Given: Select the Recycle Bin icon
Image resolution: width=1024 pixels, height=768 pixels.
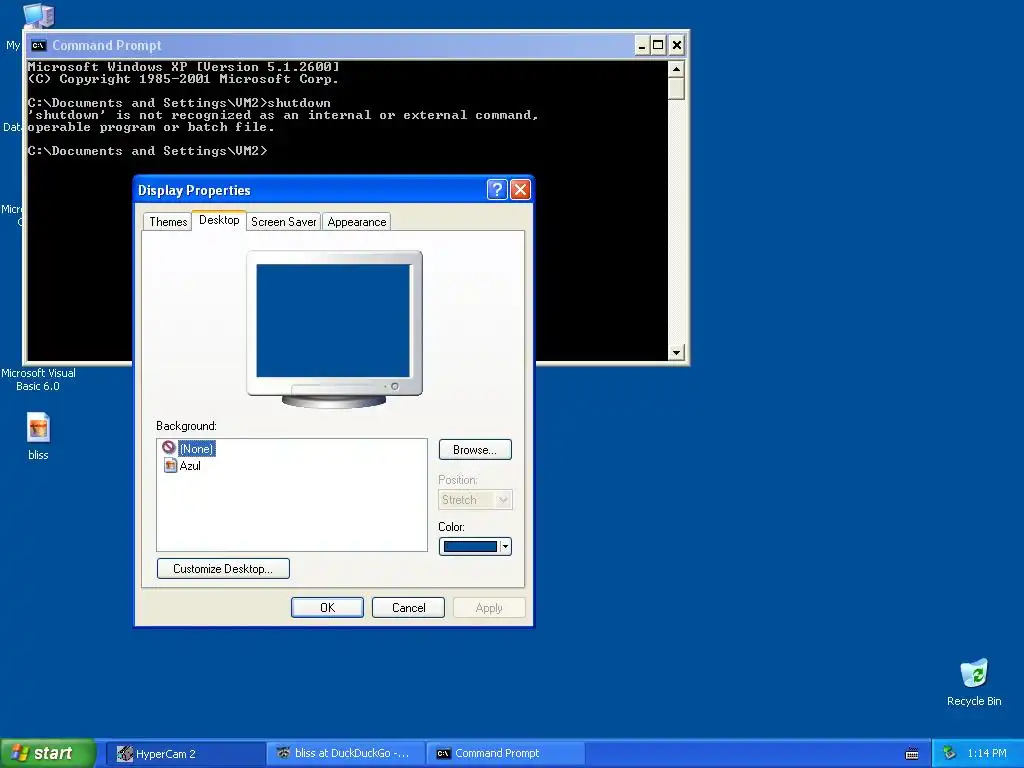Looking at the screenshot, I should (x=974, y=674).
